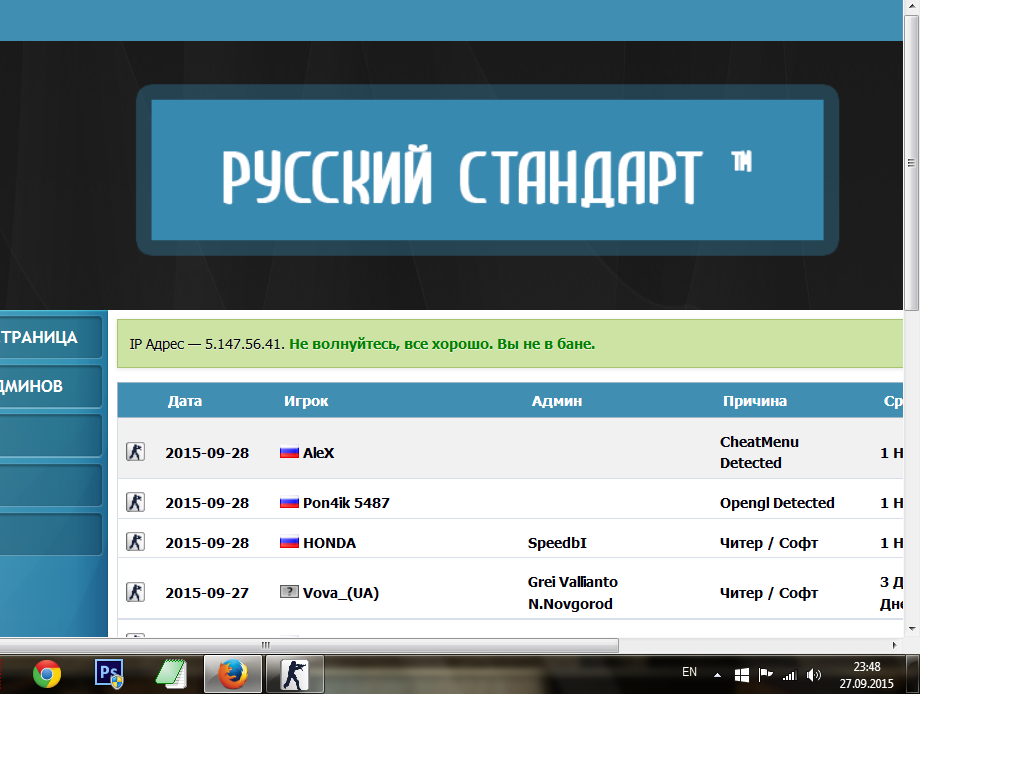Open Photoshop from the taskbar

tap(108, 674)
